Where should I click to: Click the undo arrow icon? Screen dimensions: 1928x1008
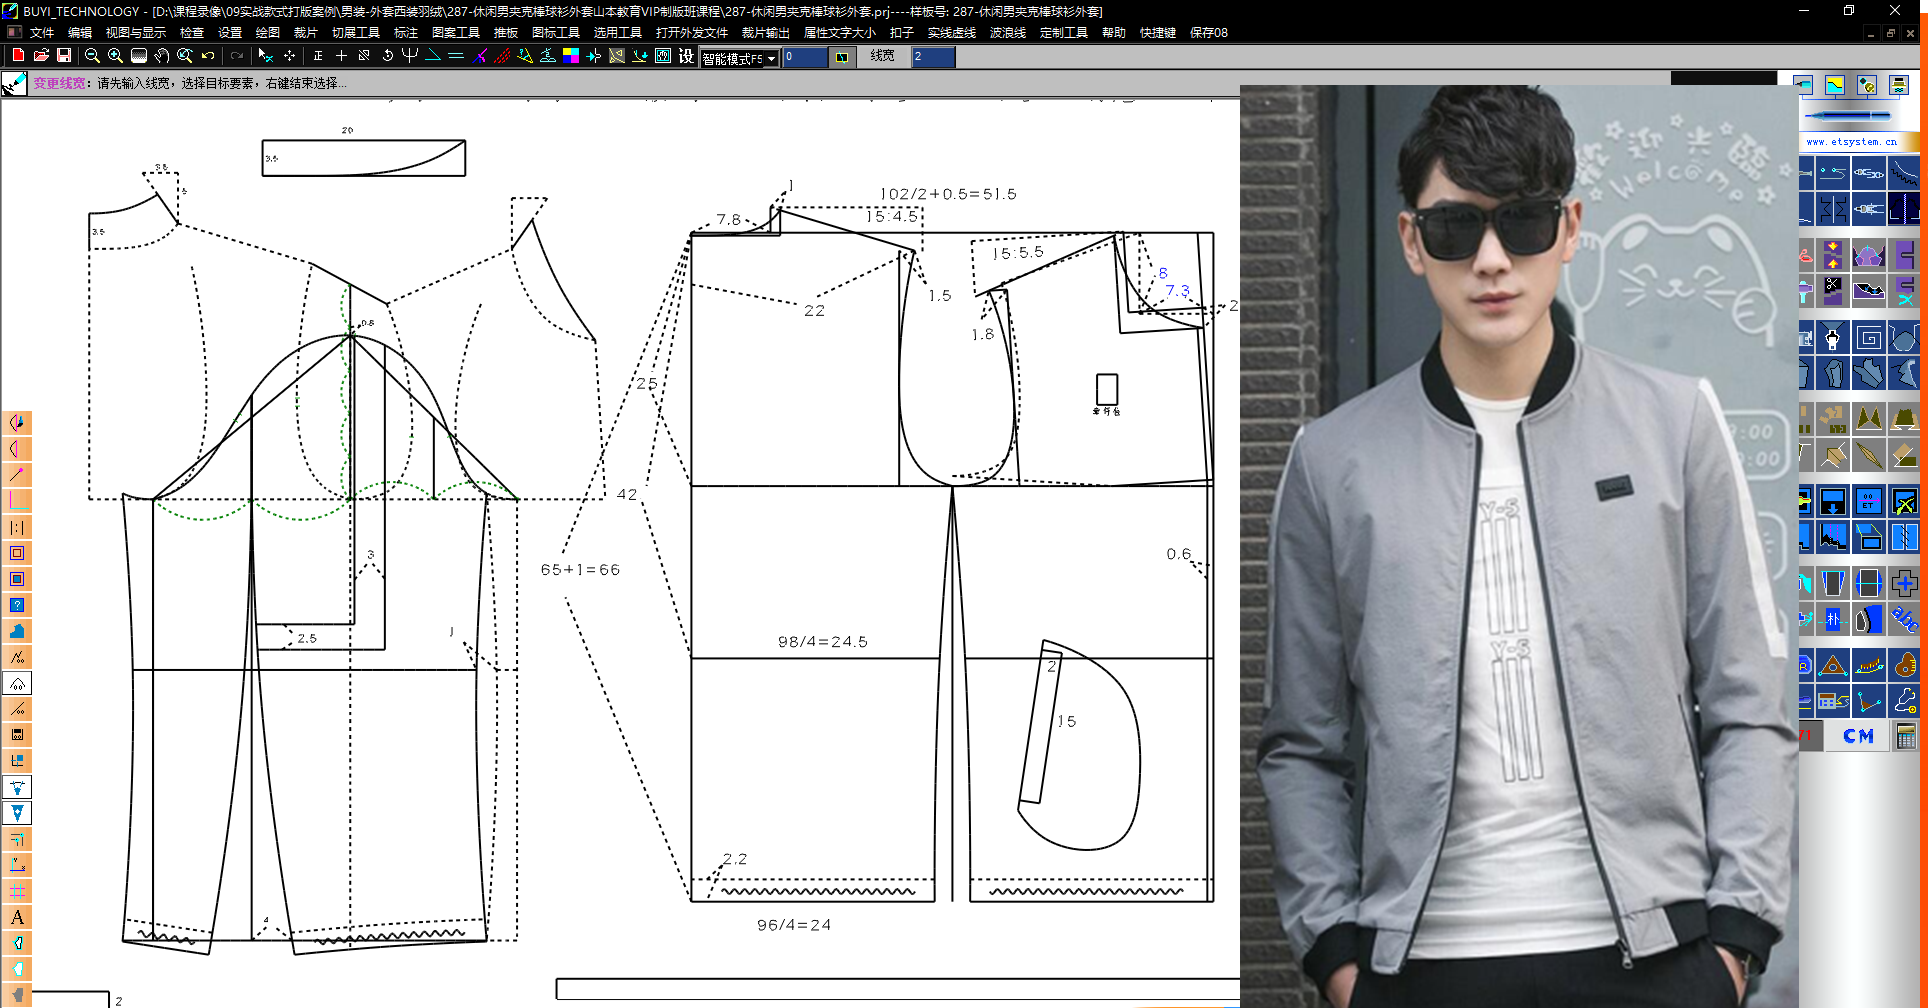pos(208,56)
